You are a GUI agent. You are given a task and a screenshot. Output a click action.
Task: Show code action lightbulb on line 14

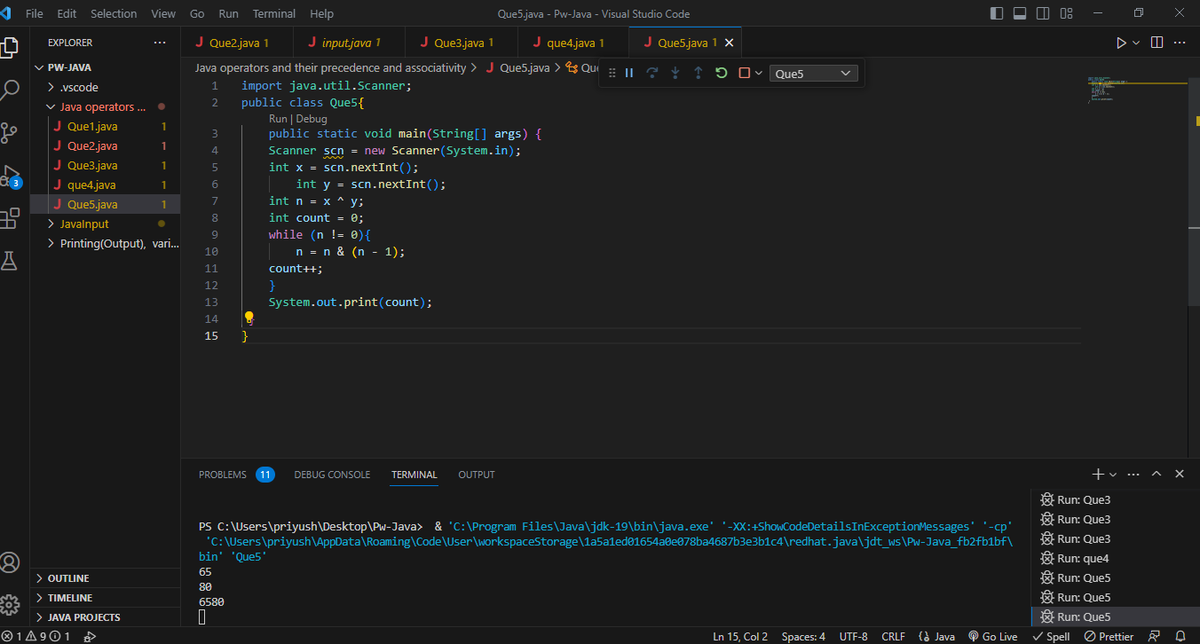tap(250, 319)
